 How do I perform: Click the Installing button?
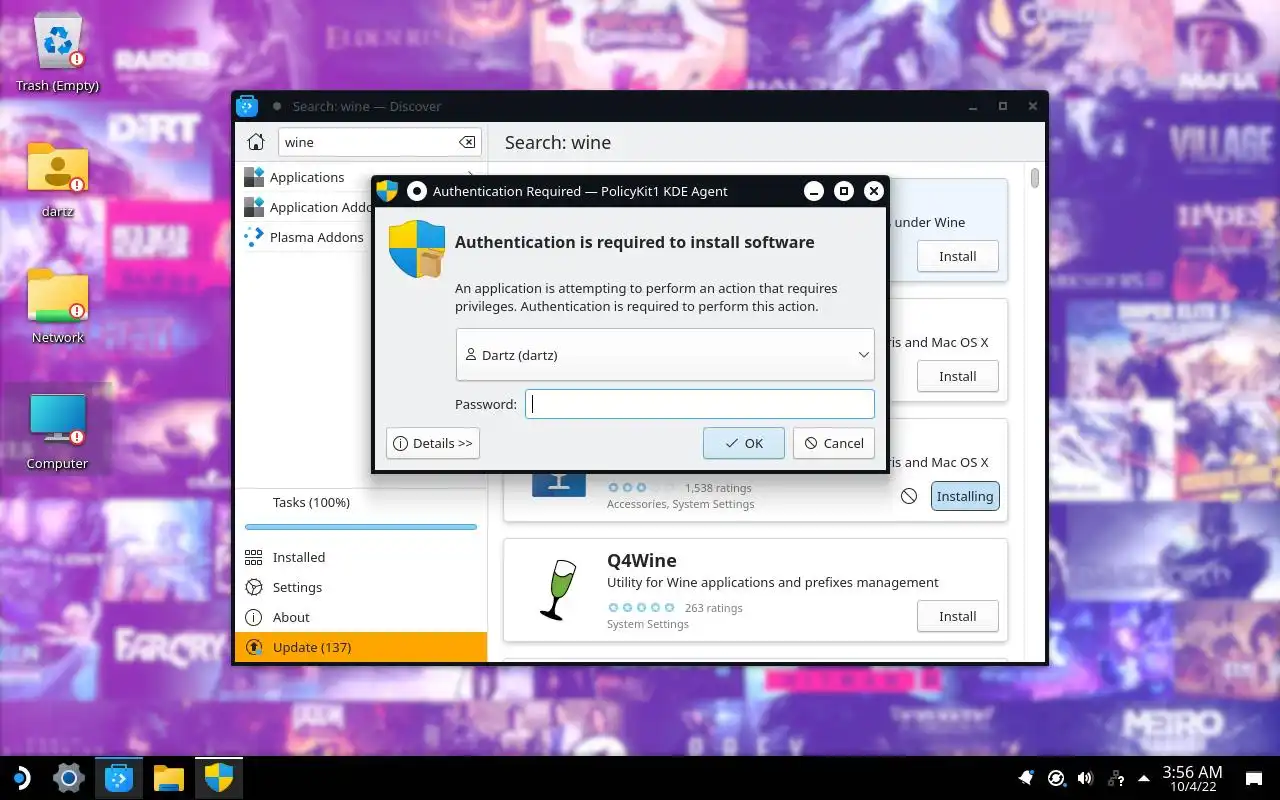(x=965, y=496)
